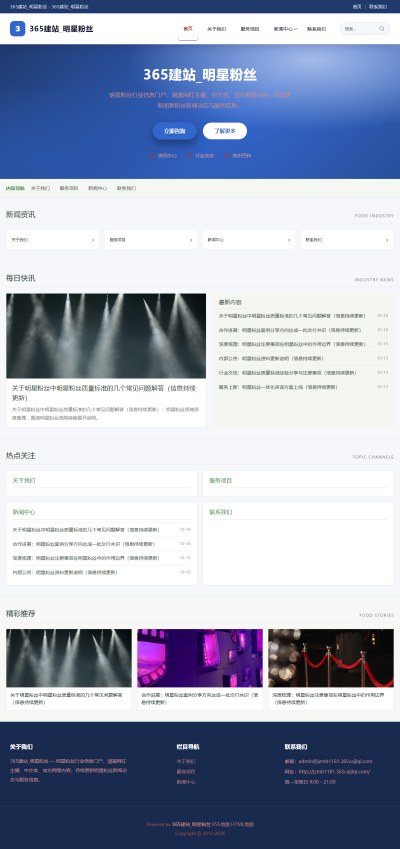Open first 关于明星粉丝 article in 最新内容 list
Screen dimensions: 400x849
(x=292, y=316)
